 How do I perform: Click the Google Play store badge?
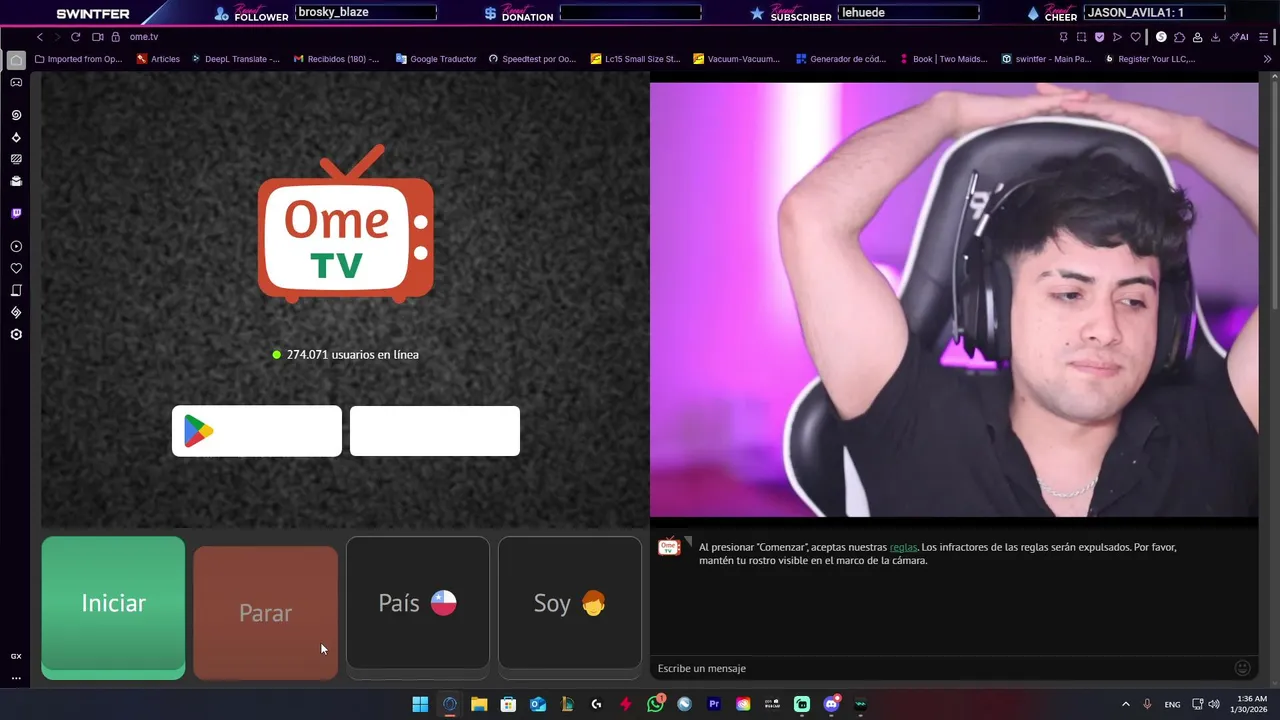[257, 431]
